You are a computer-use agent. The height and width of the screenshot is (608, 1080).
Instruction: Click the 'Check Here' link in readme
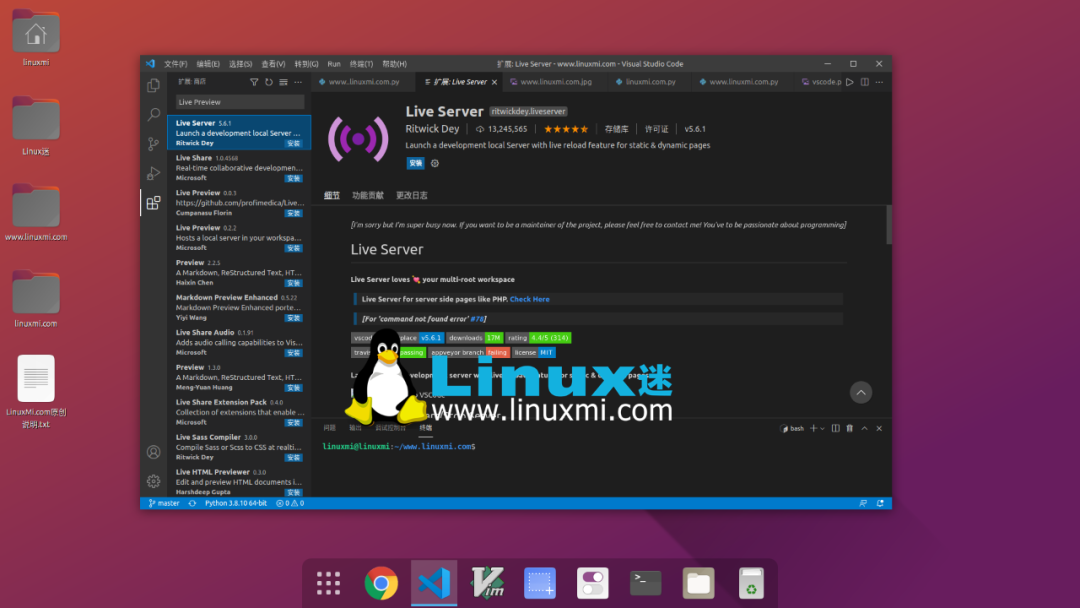529,299
